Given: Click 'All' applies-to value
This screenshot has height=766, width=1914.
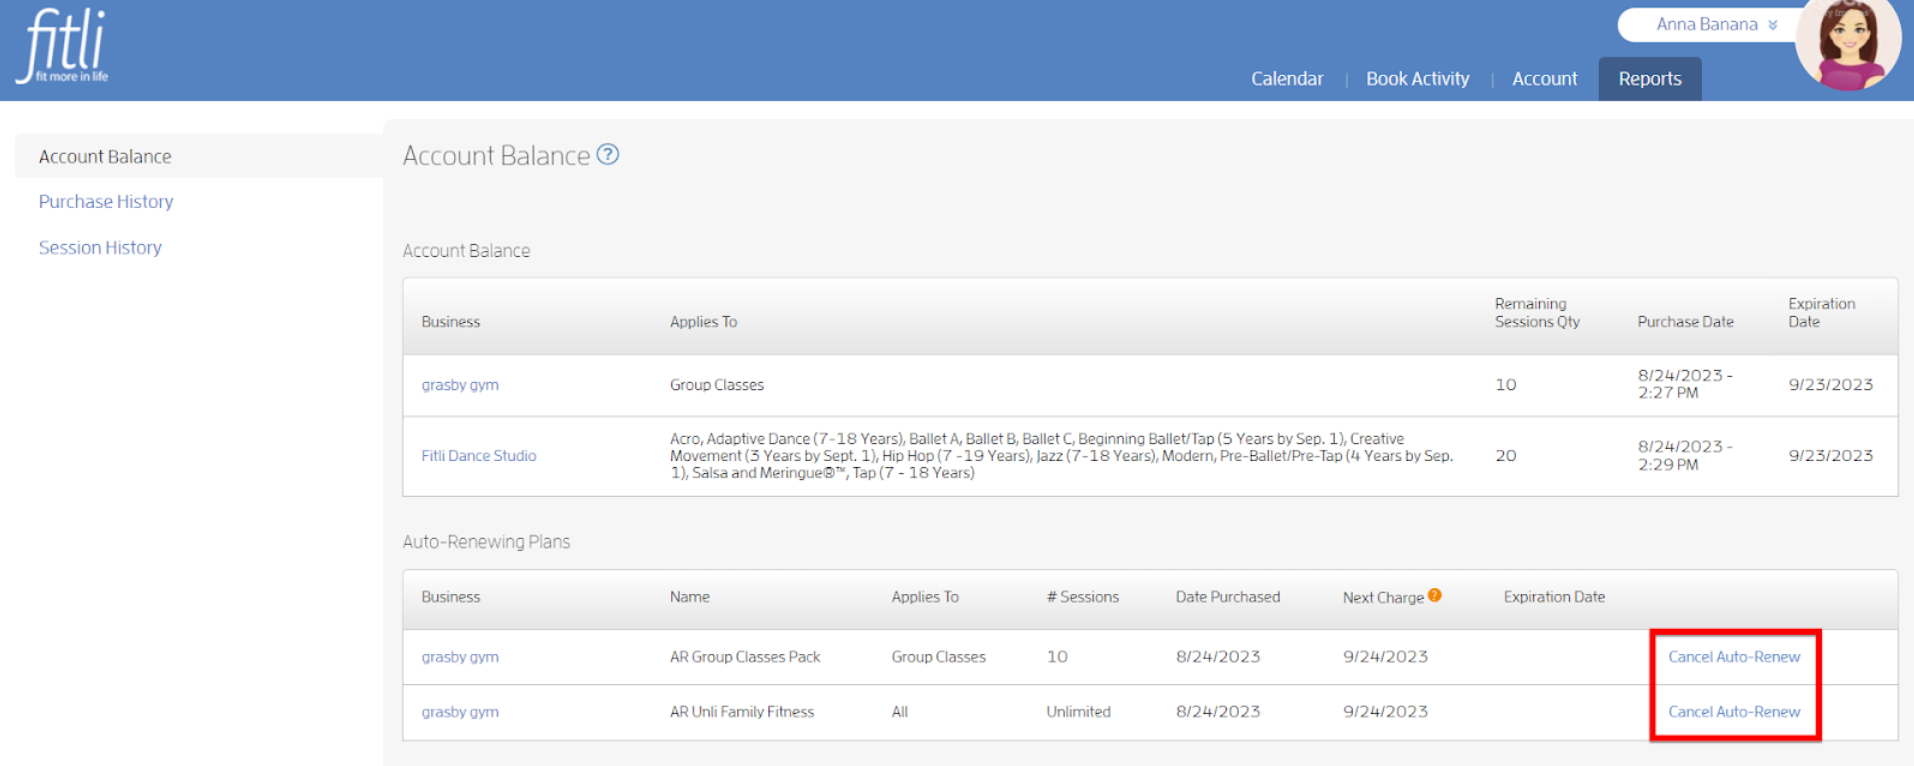Looking at the screenshot, I should click(x=900, y=712).
